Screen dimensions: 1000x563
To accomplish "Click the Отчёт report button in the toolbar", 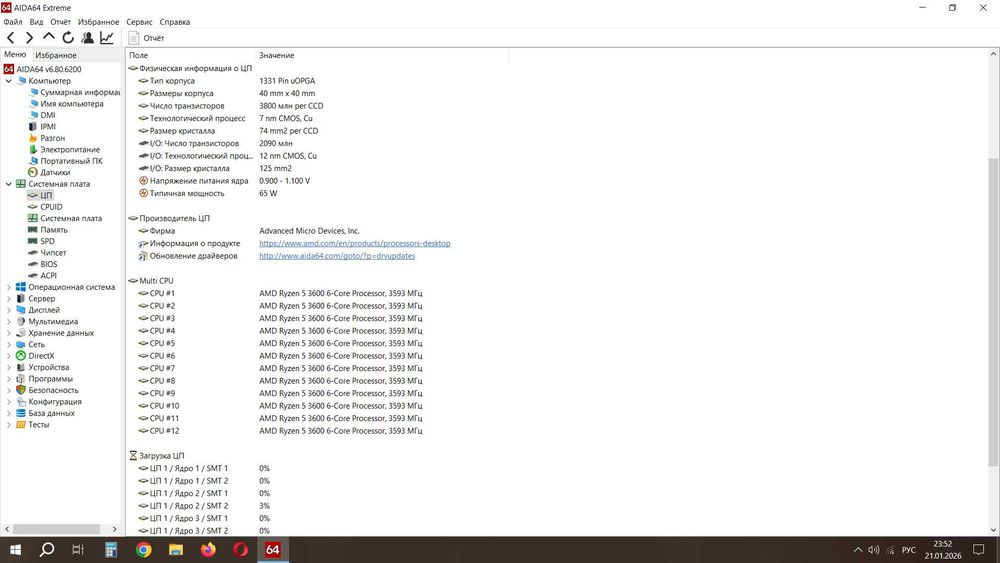I will point(147,38).
